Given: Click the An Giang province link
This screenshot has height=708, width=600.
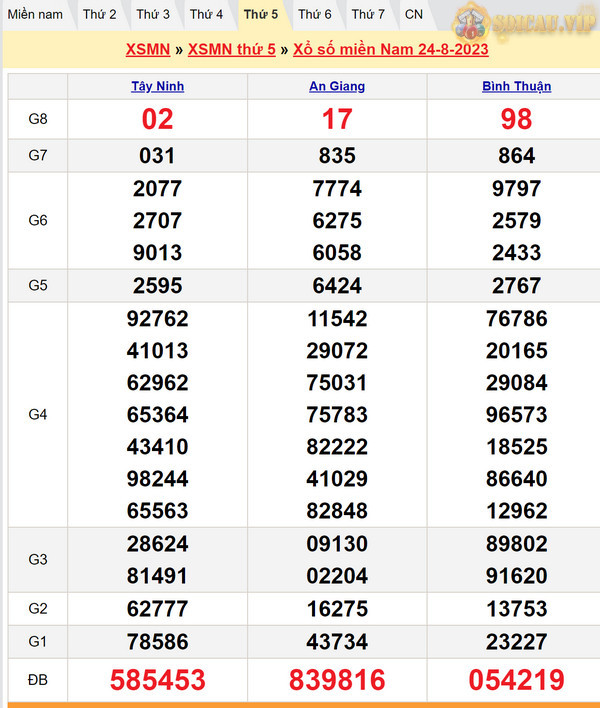Looking at the screenshot, I should point(337,86).
